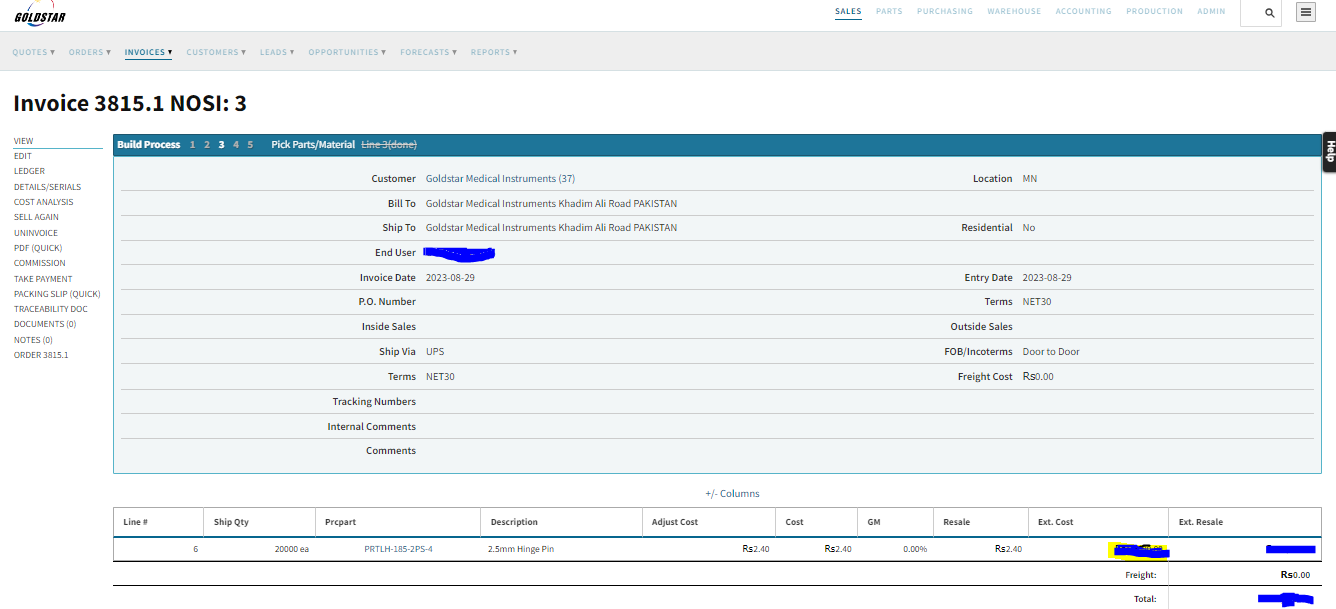Open the LEADS dropdown menu

click(277, 52)
